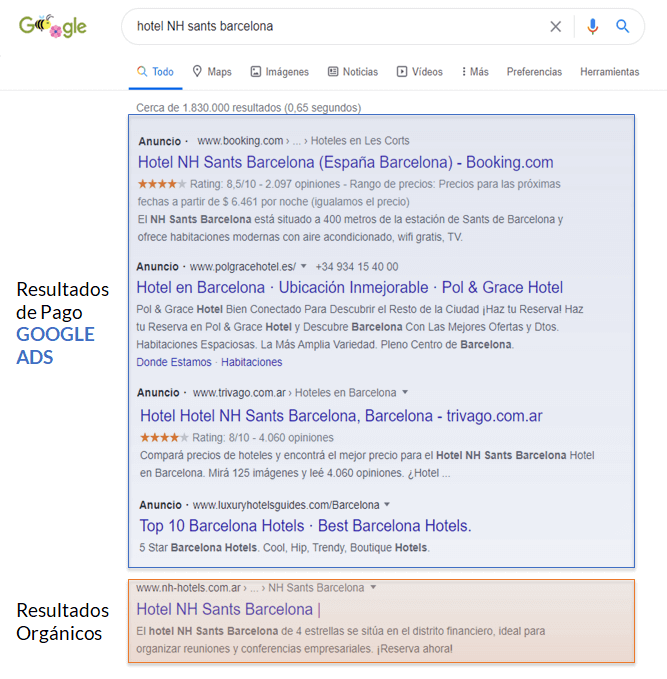The height and width of the screenshot is (679, 667).
Task: Expand the Más menu
Action: [x=475, y=71]
